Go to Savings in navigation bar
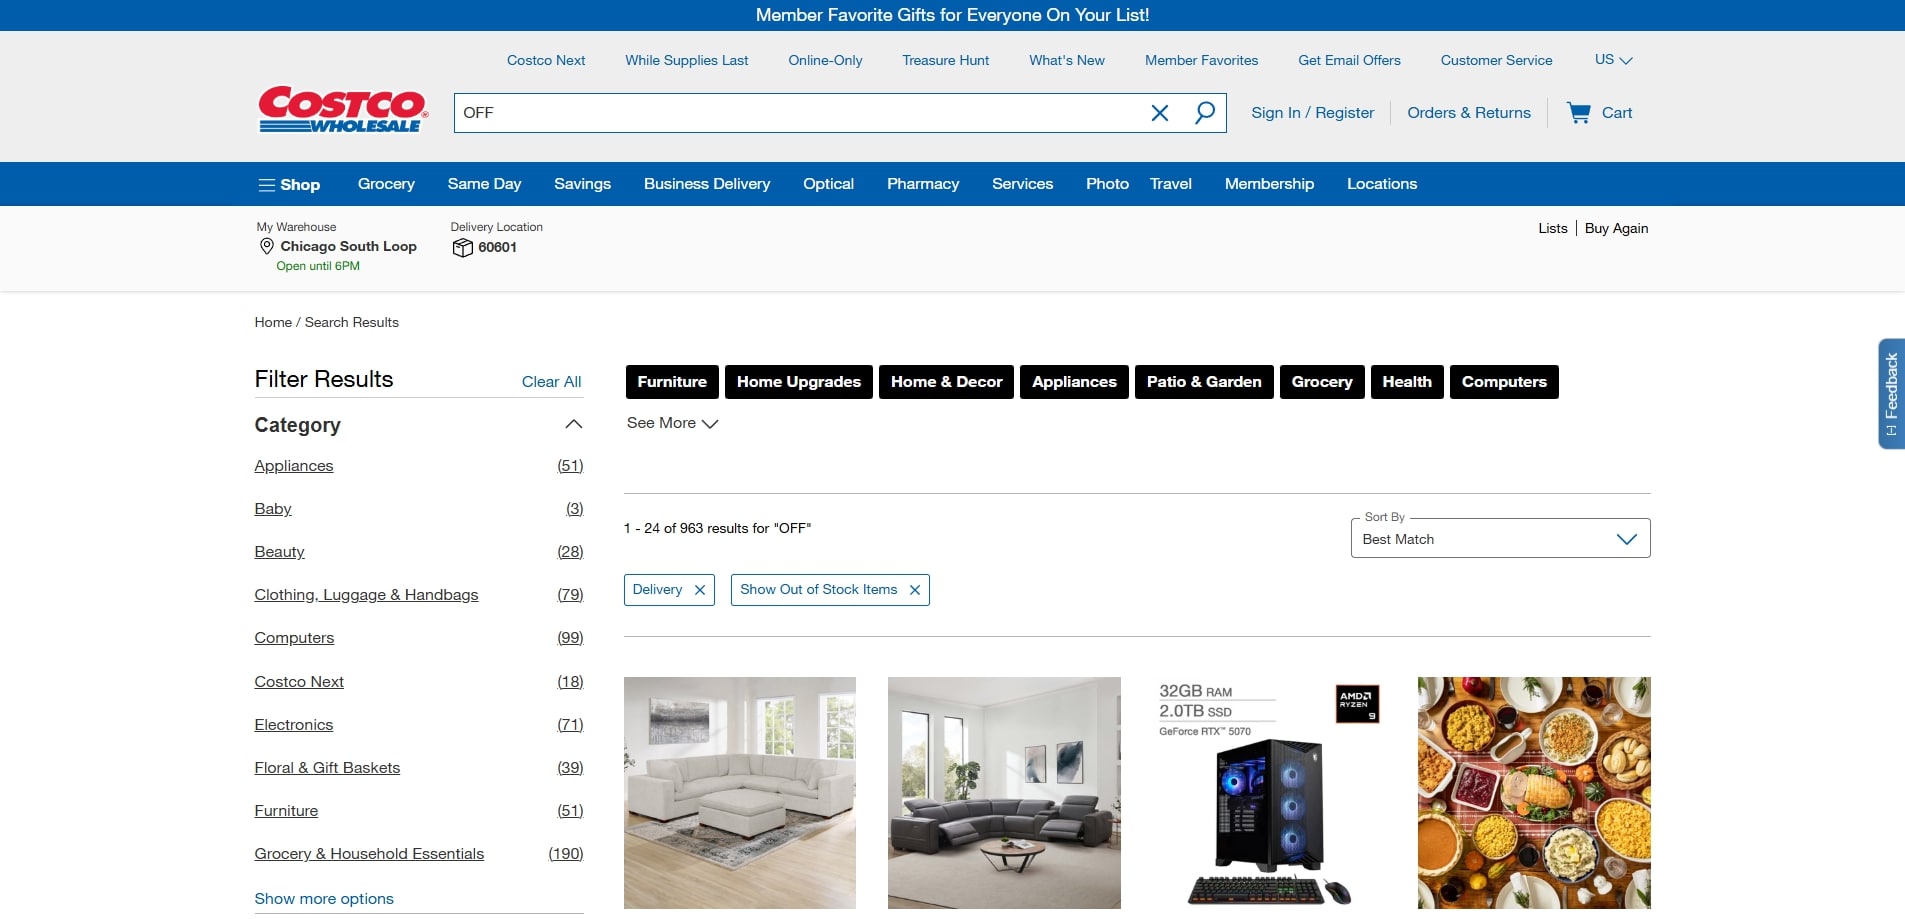The height and width of the screenshot is (919, 1905). click(x=582, y=184)
